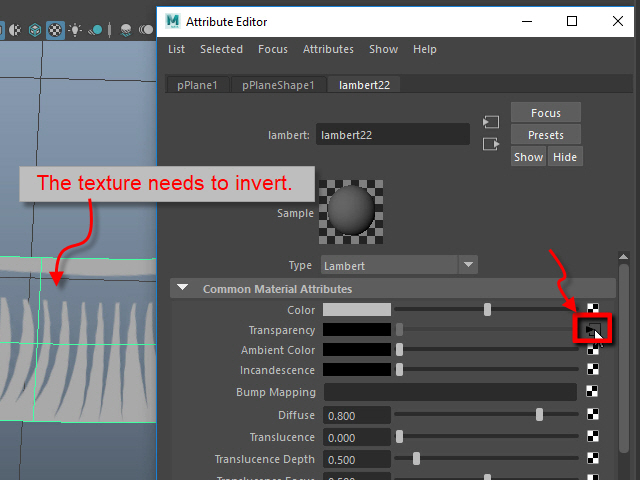
Task: Go to input connections of lambert22
Action: pos(490,122)
